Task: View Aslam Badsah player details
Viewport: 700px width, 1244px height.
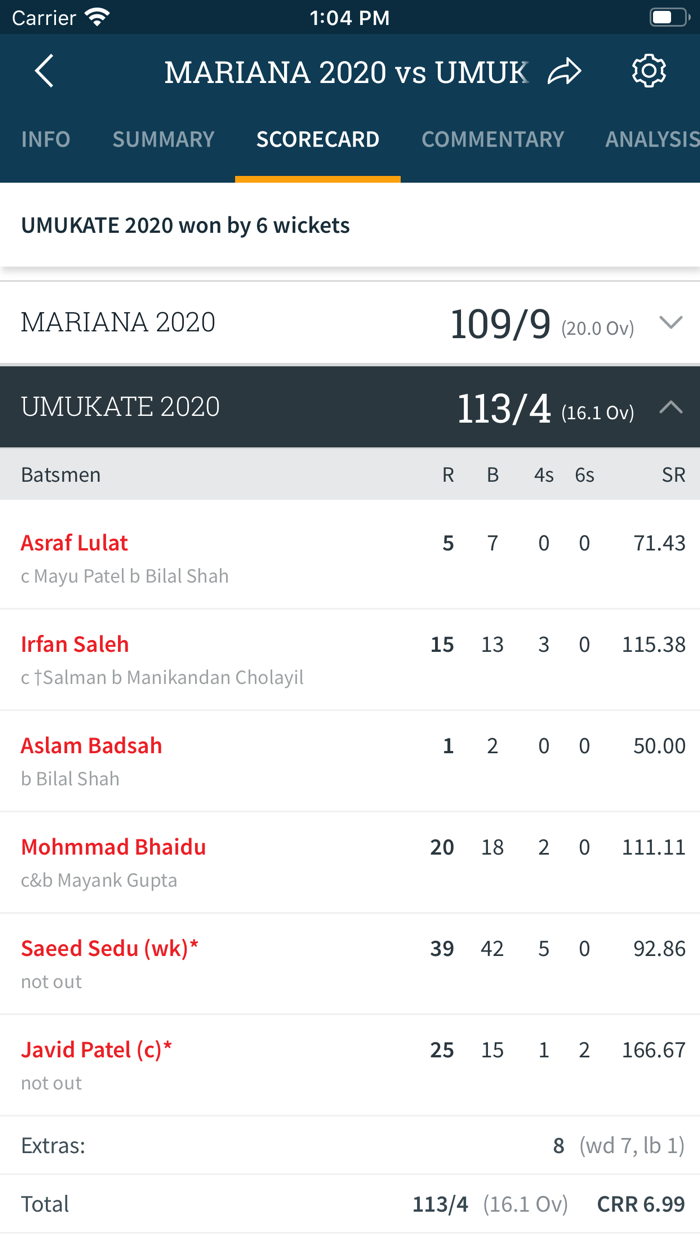Action: (x=91, y=745)
